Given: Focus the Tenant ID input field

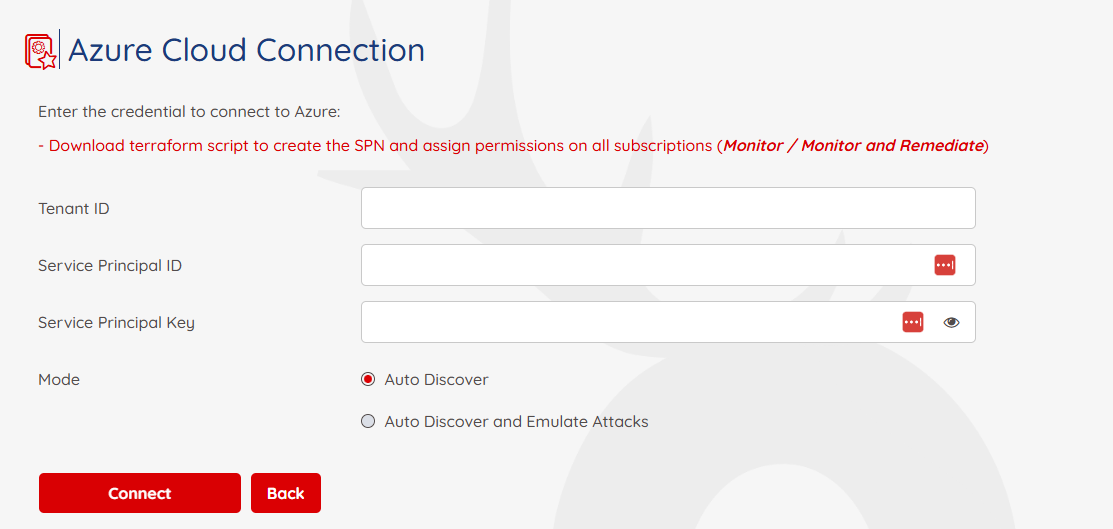Looking at the screenshot, I should [x=668, y=208].
